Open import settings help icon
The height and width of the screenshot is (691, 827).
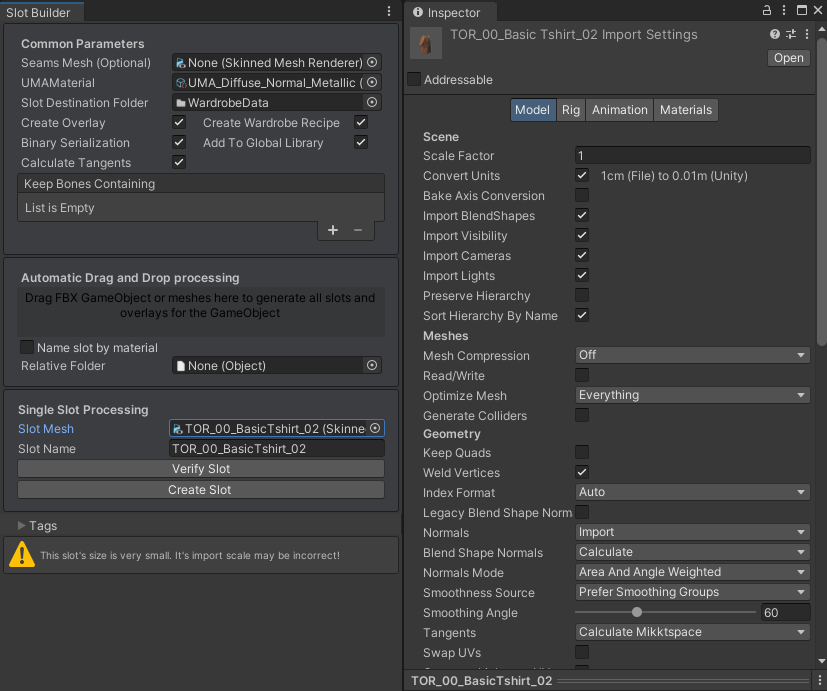(x=775, y=34)
